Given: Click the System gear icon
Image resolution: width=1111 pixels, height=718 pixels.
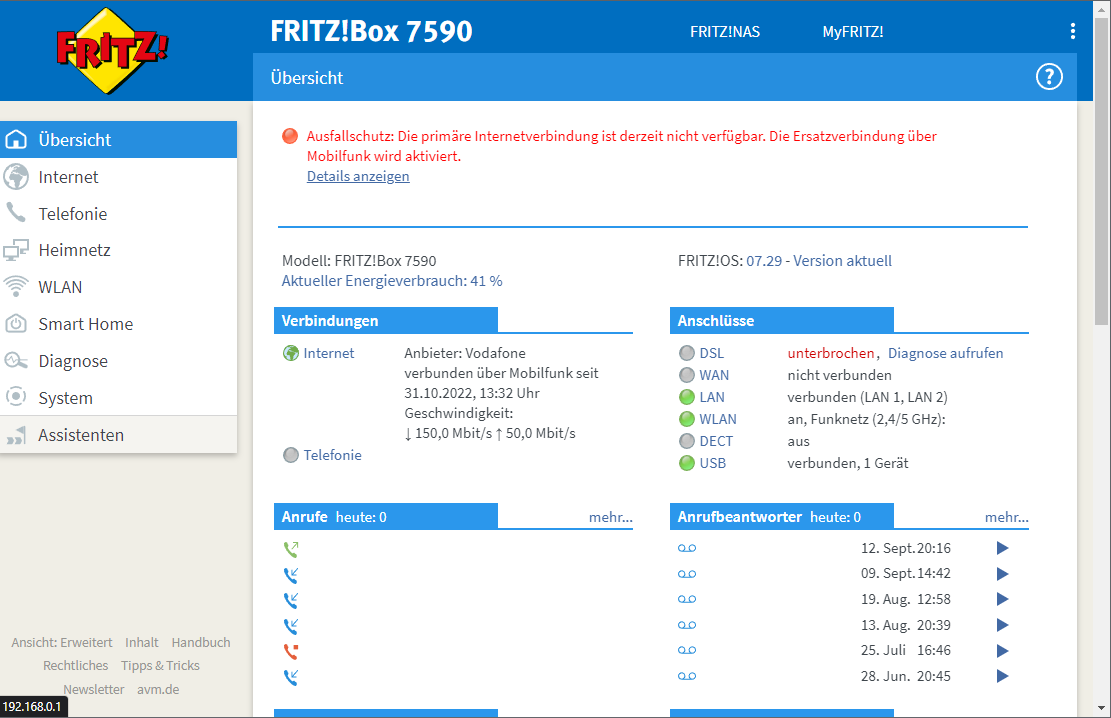Looking at the screenshot, I should coord(16,397).
